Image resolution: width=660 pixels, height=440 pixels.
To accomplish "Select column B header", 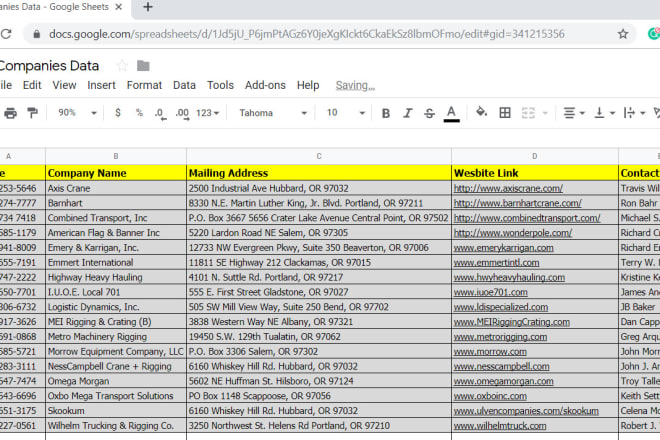I will pyautogui.click(x=116, y=156).
